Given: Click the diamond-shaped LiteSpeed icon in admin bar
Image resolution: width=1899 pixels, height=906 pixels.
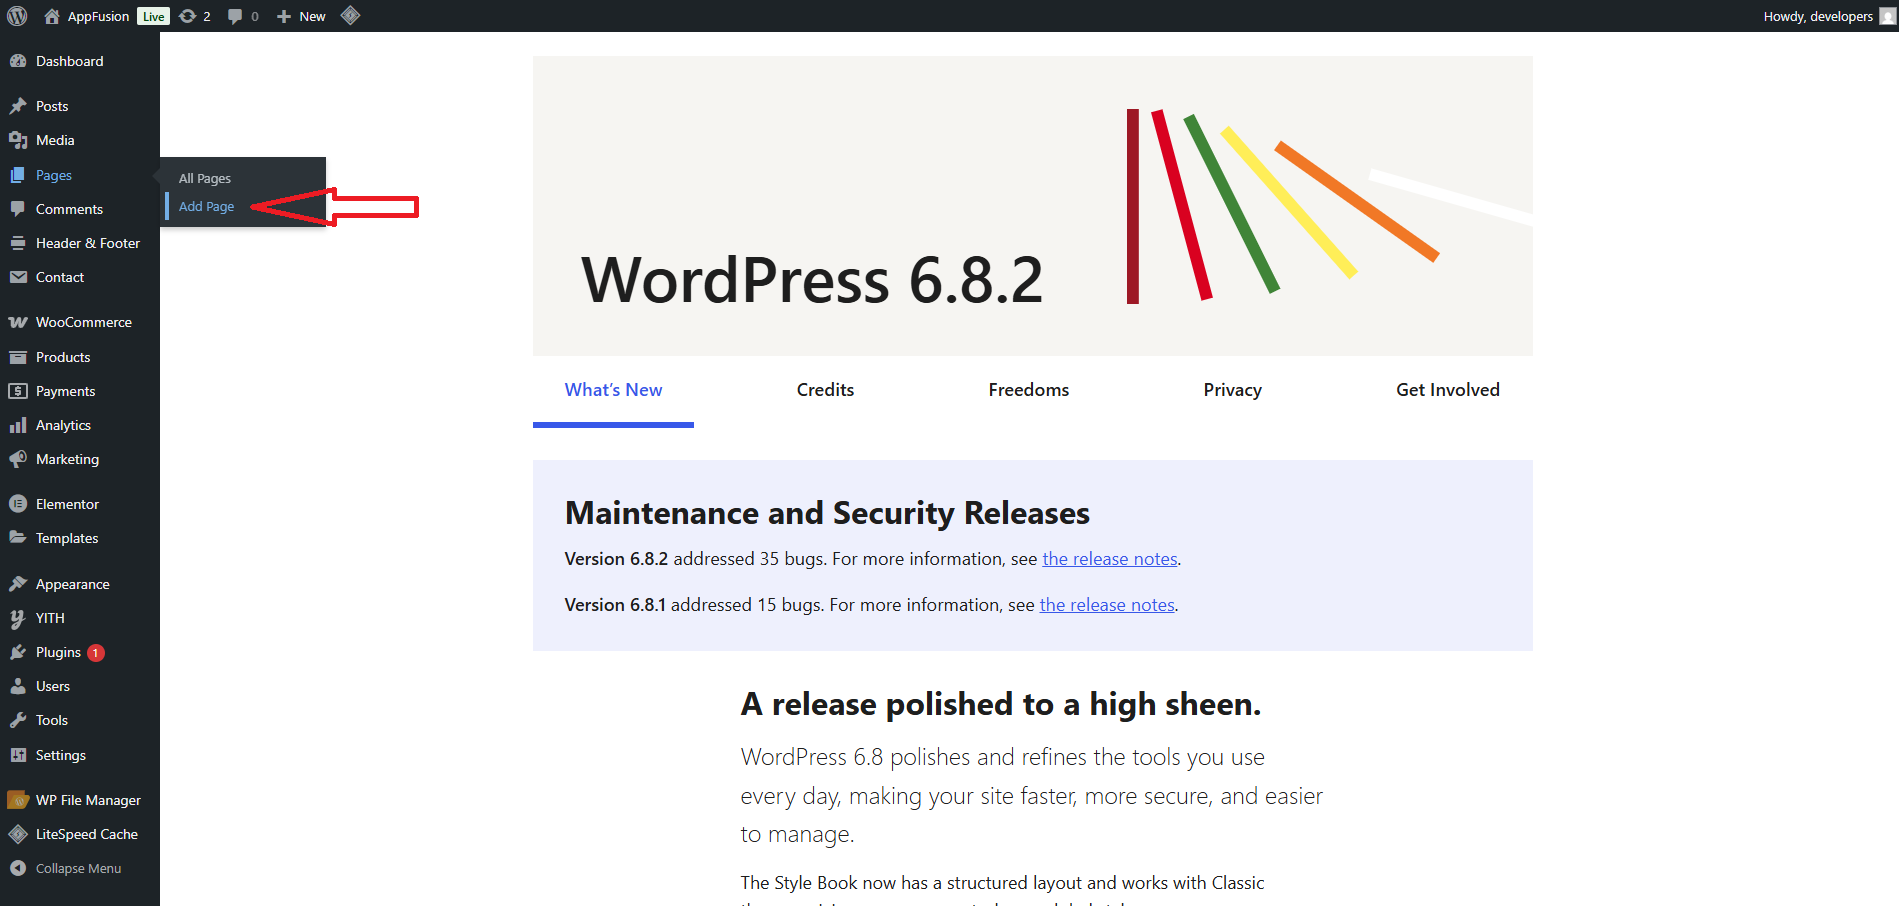Looking at the screenshot, I should click(350, 16).
